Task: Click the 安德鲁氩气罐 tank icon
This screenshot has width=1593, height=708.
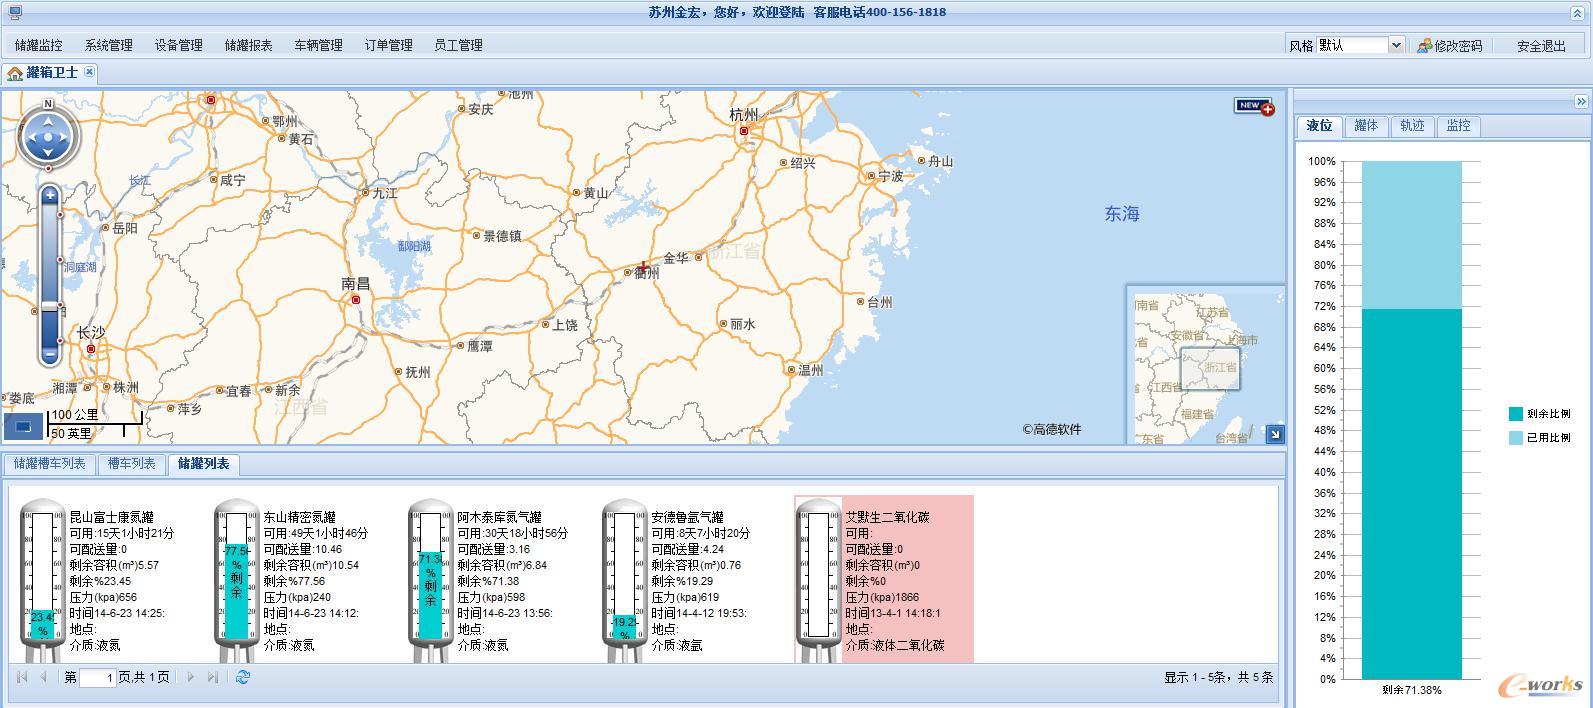Action: [x=624, y=580]
